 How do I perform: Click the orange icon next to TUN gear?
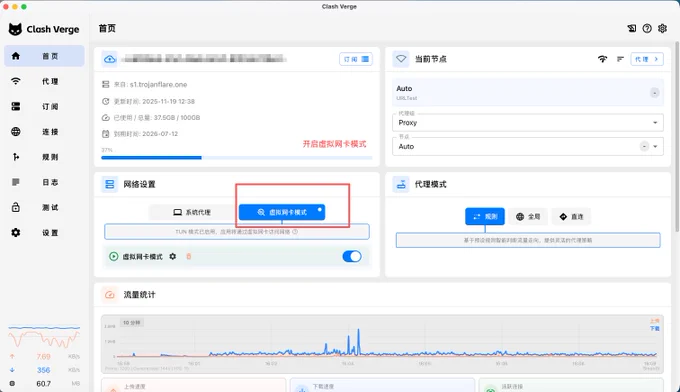[188, 256]
